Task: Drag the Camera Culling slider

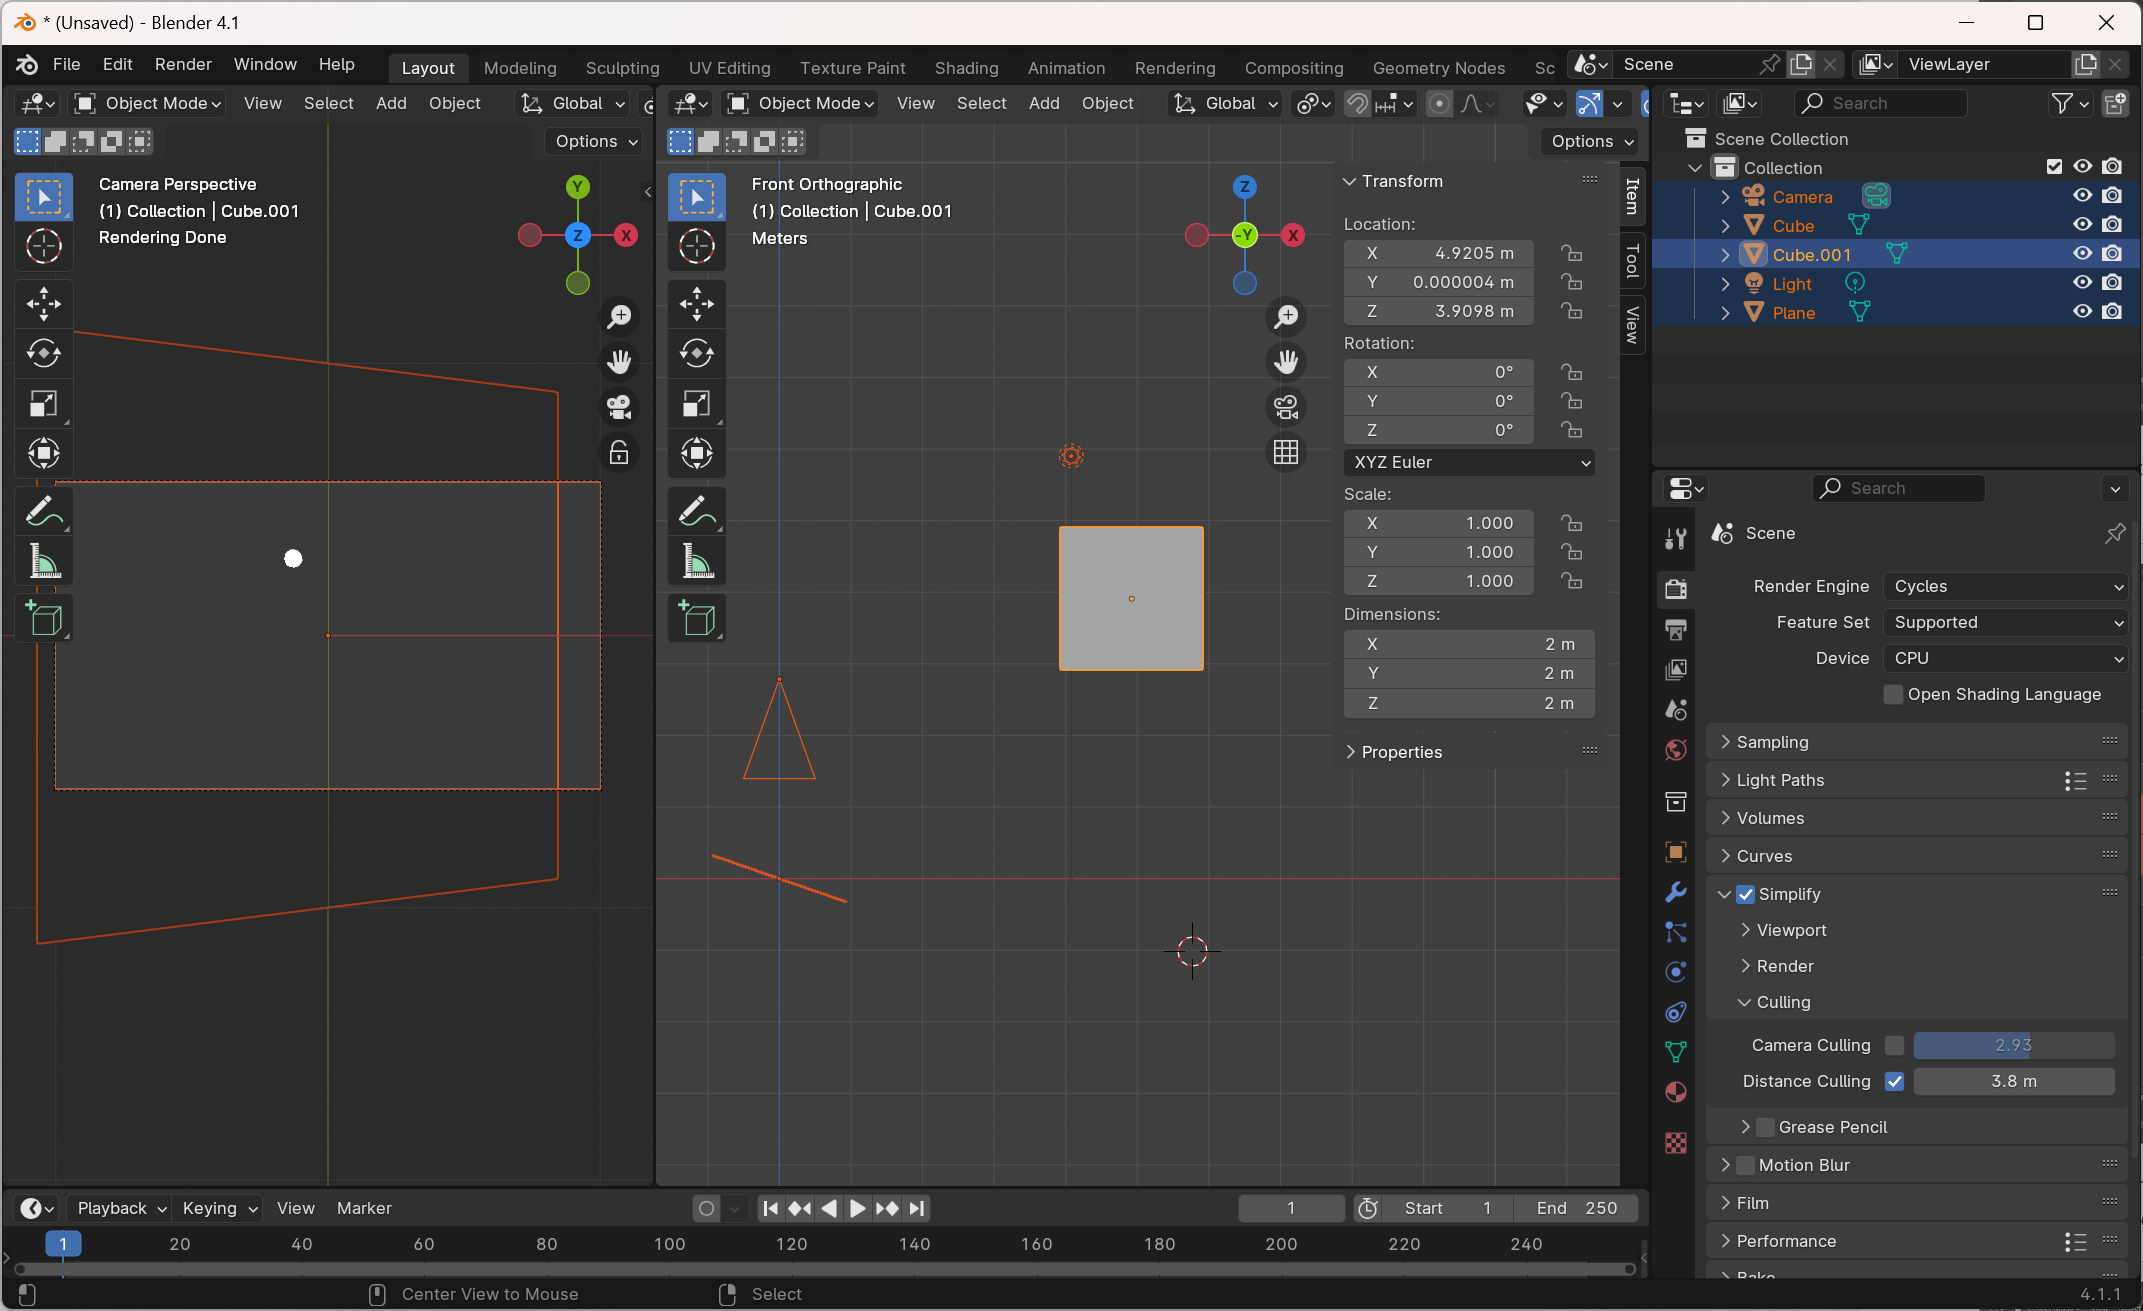Action: [x=2013, y=1045]
